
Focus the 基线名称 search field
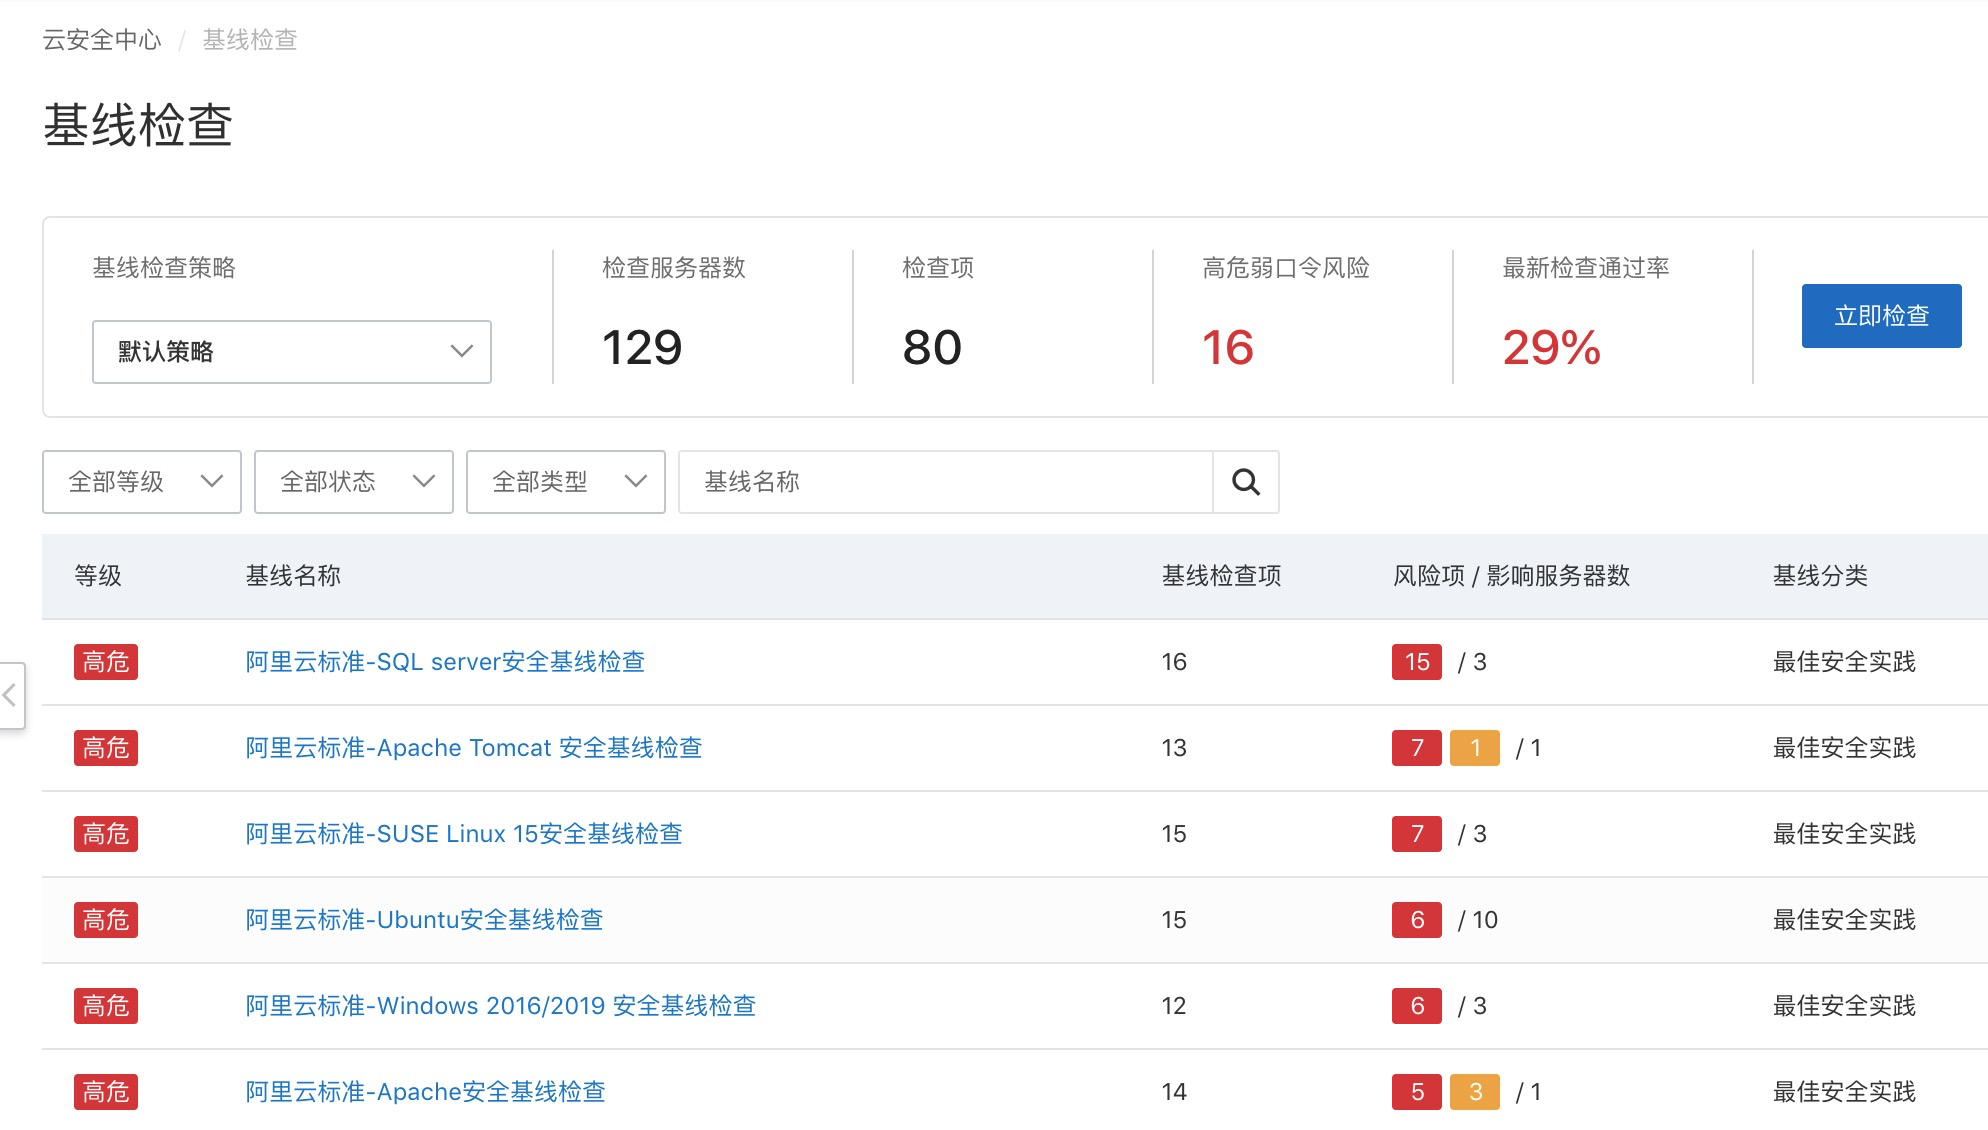(x=946, y=482)
